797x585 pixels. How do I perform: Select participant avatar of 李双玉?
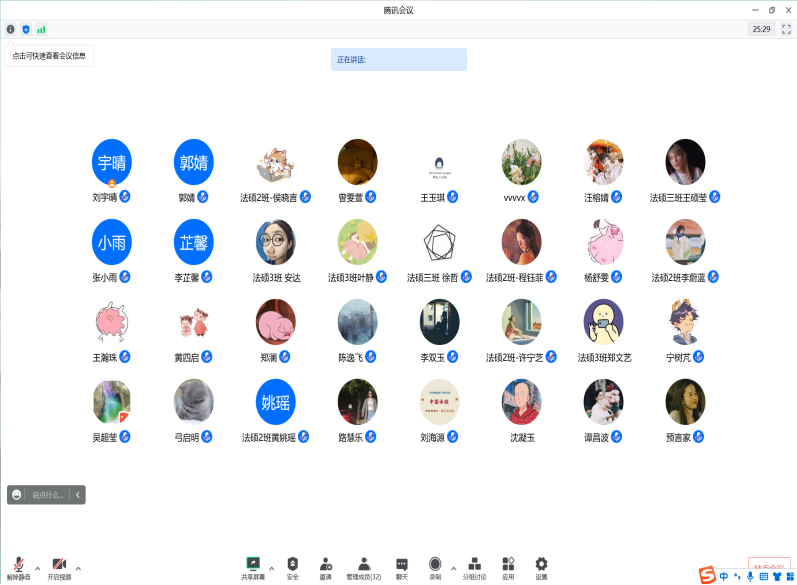[439, 322]
